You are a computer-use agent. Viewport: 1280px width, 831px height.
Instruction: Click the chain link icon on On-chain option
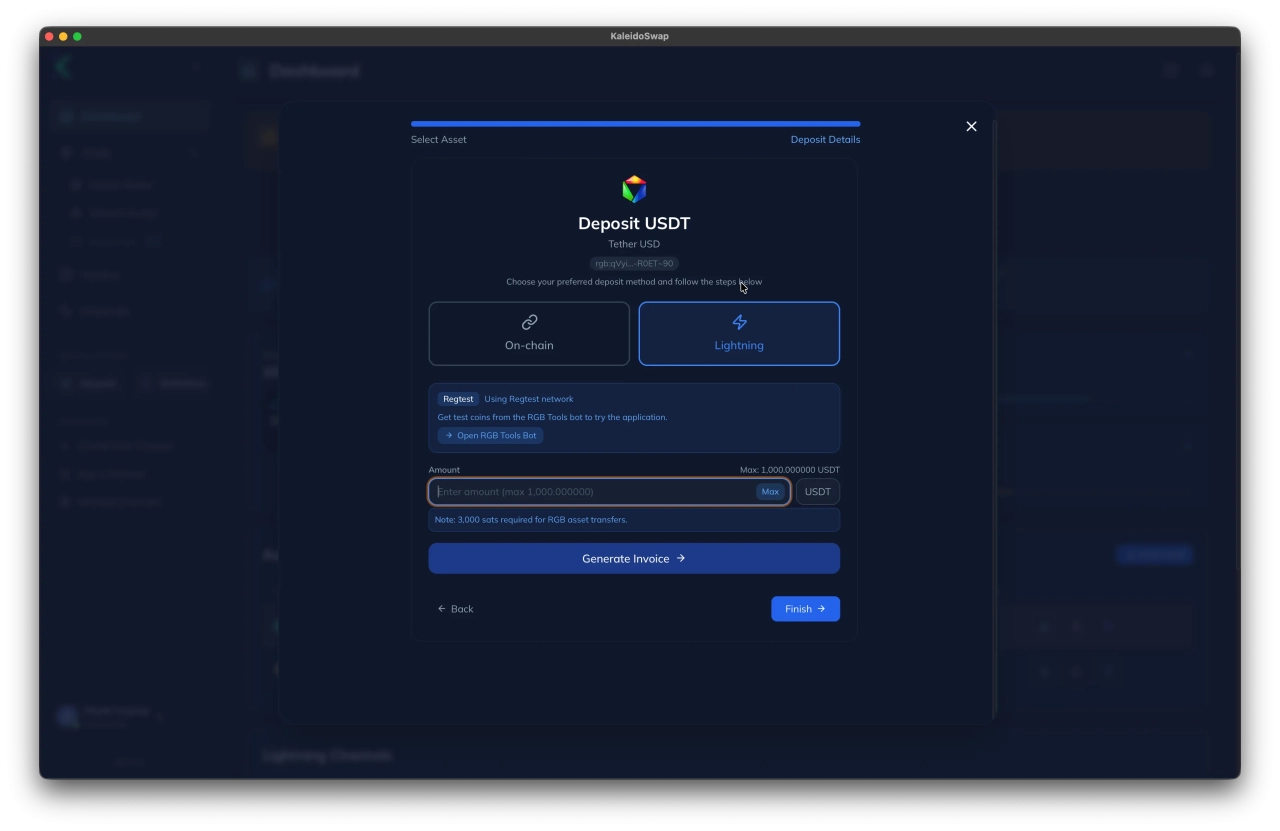click(x=529, y=322)
